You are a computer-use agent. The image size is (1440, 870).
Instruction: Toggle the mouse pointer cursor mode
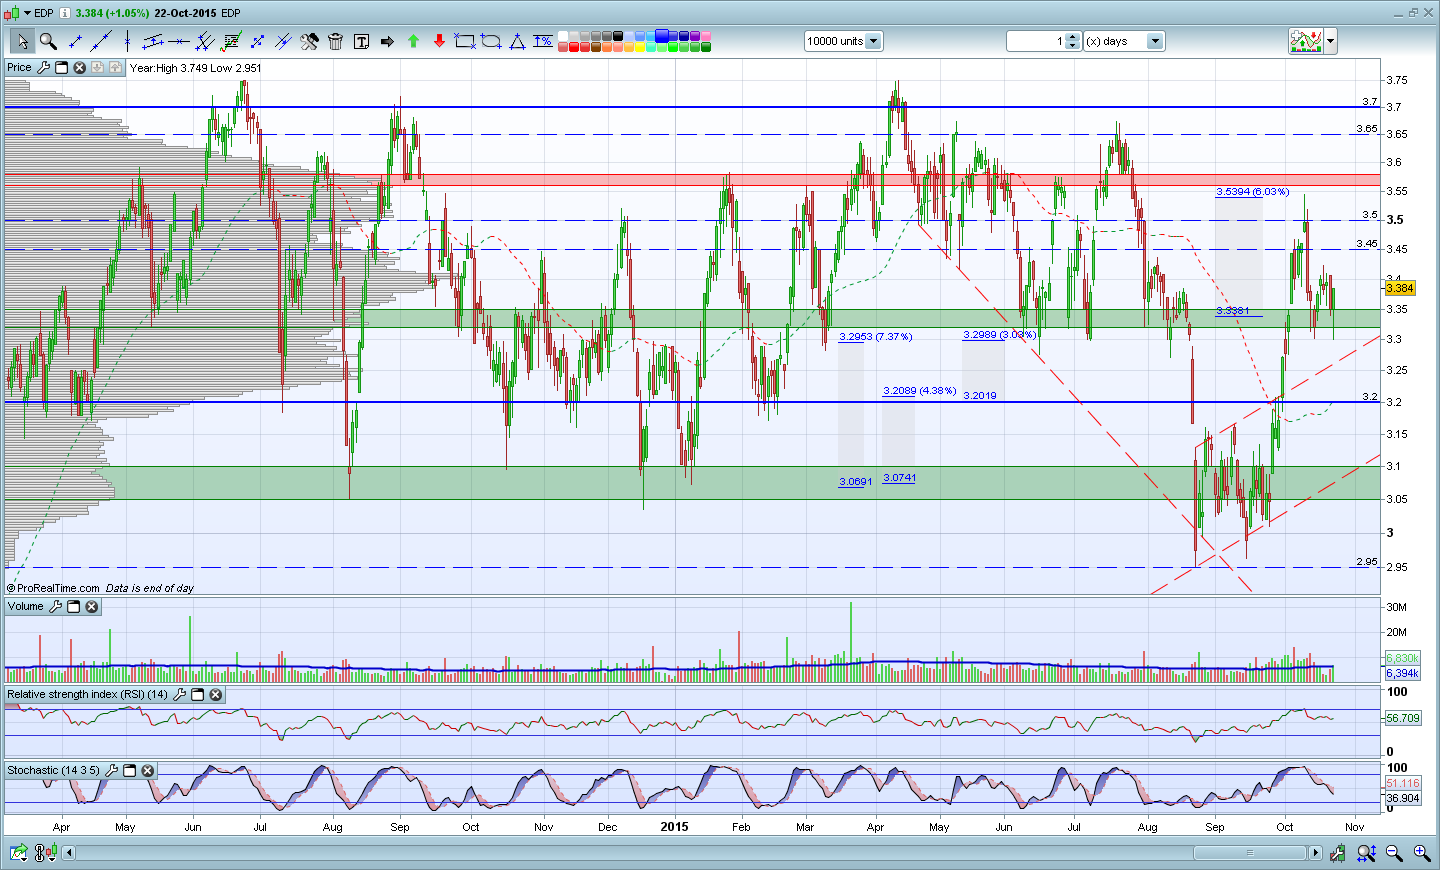pyautogui.click(x=22, y=41)
